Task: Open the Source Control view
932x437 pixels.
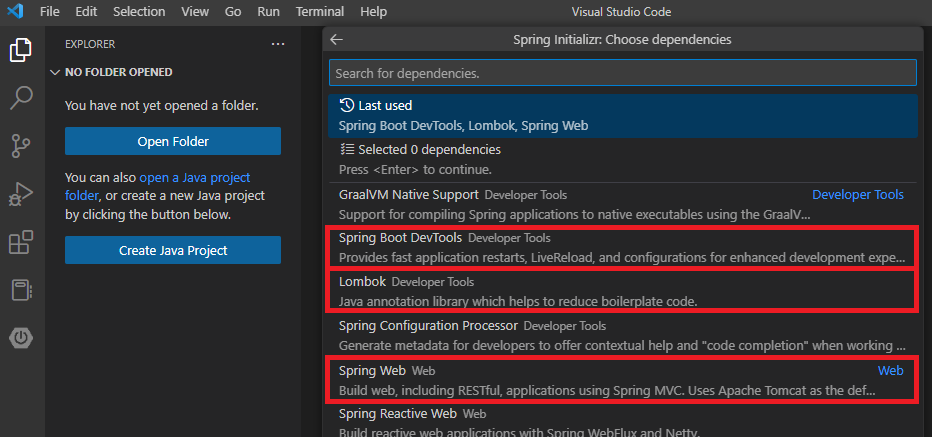Action: pyautogui.click(x=21, y=146)
